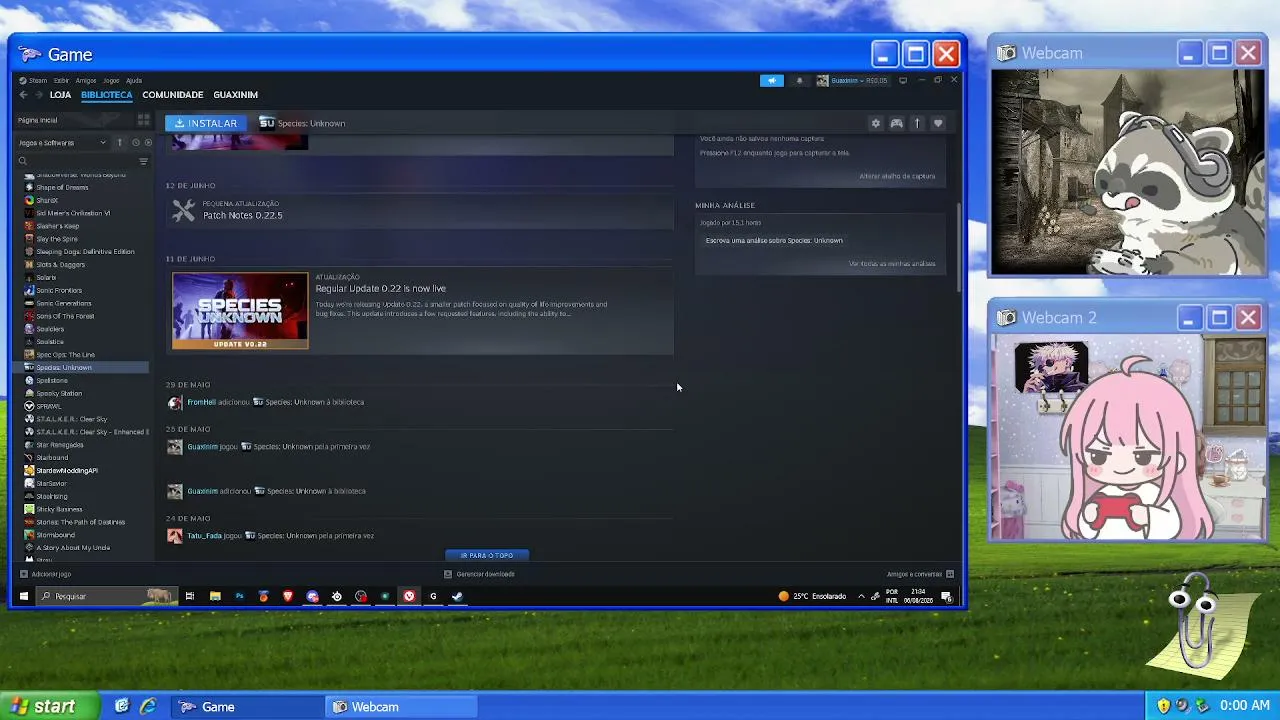
Task: Click the Windows start button inside the stream
Action: (24, 596)
